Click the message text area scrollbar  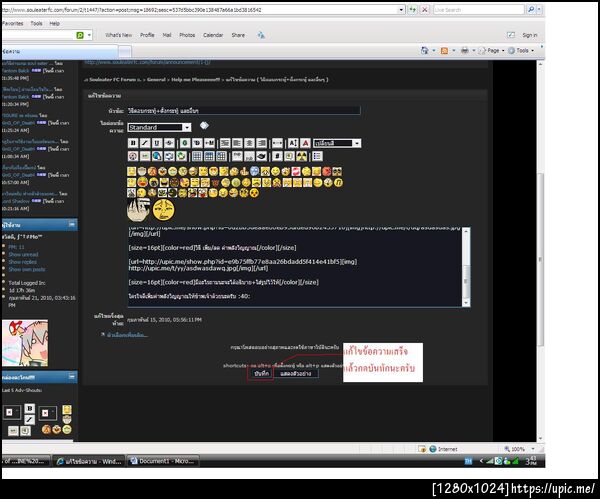pyautogui.click(x=466, y=267)
